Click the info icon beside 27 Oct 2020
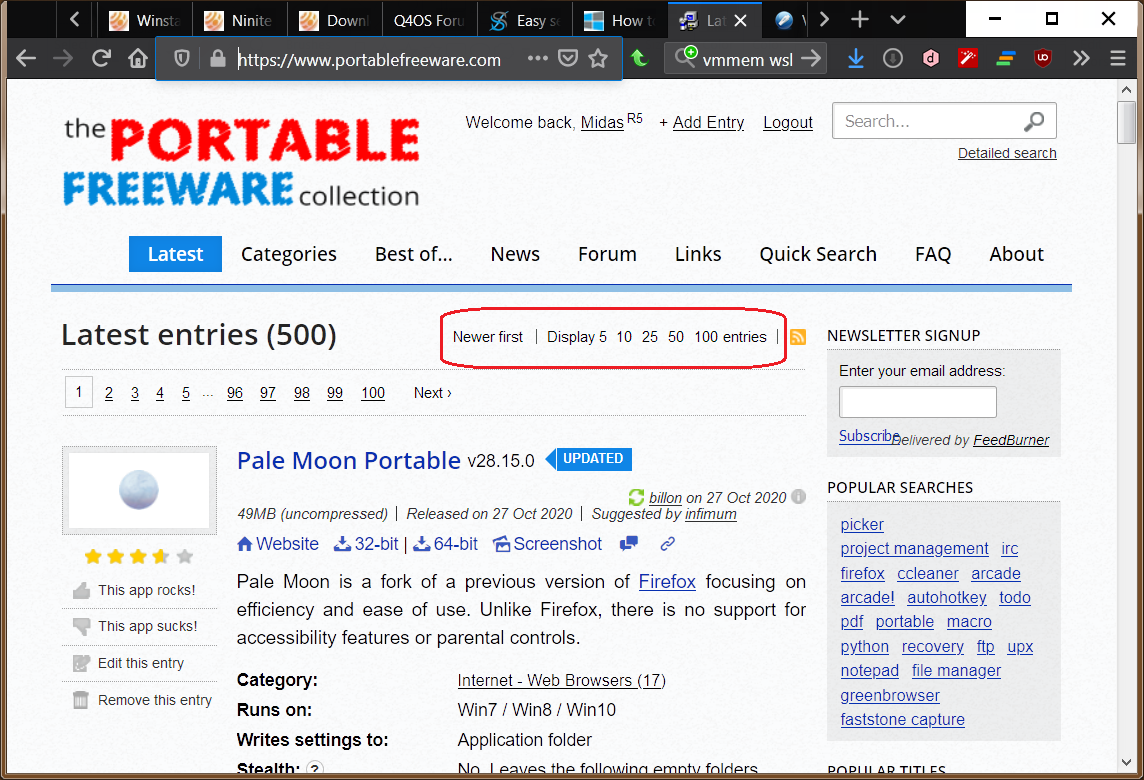 (799, 497)
